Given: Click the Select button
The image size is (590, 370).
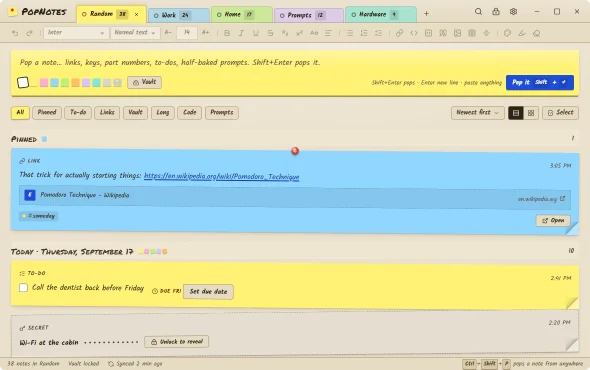Looking at the screenshot, I should click(560, 113).
